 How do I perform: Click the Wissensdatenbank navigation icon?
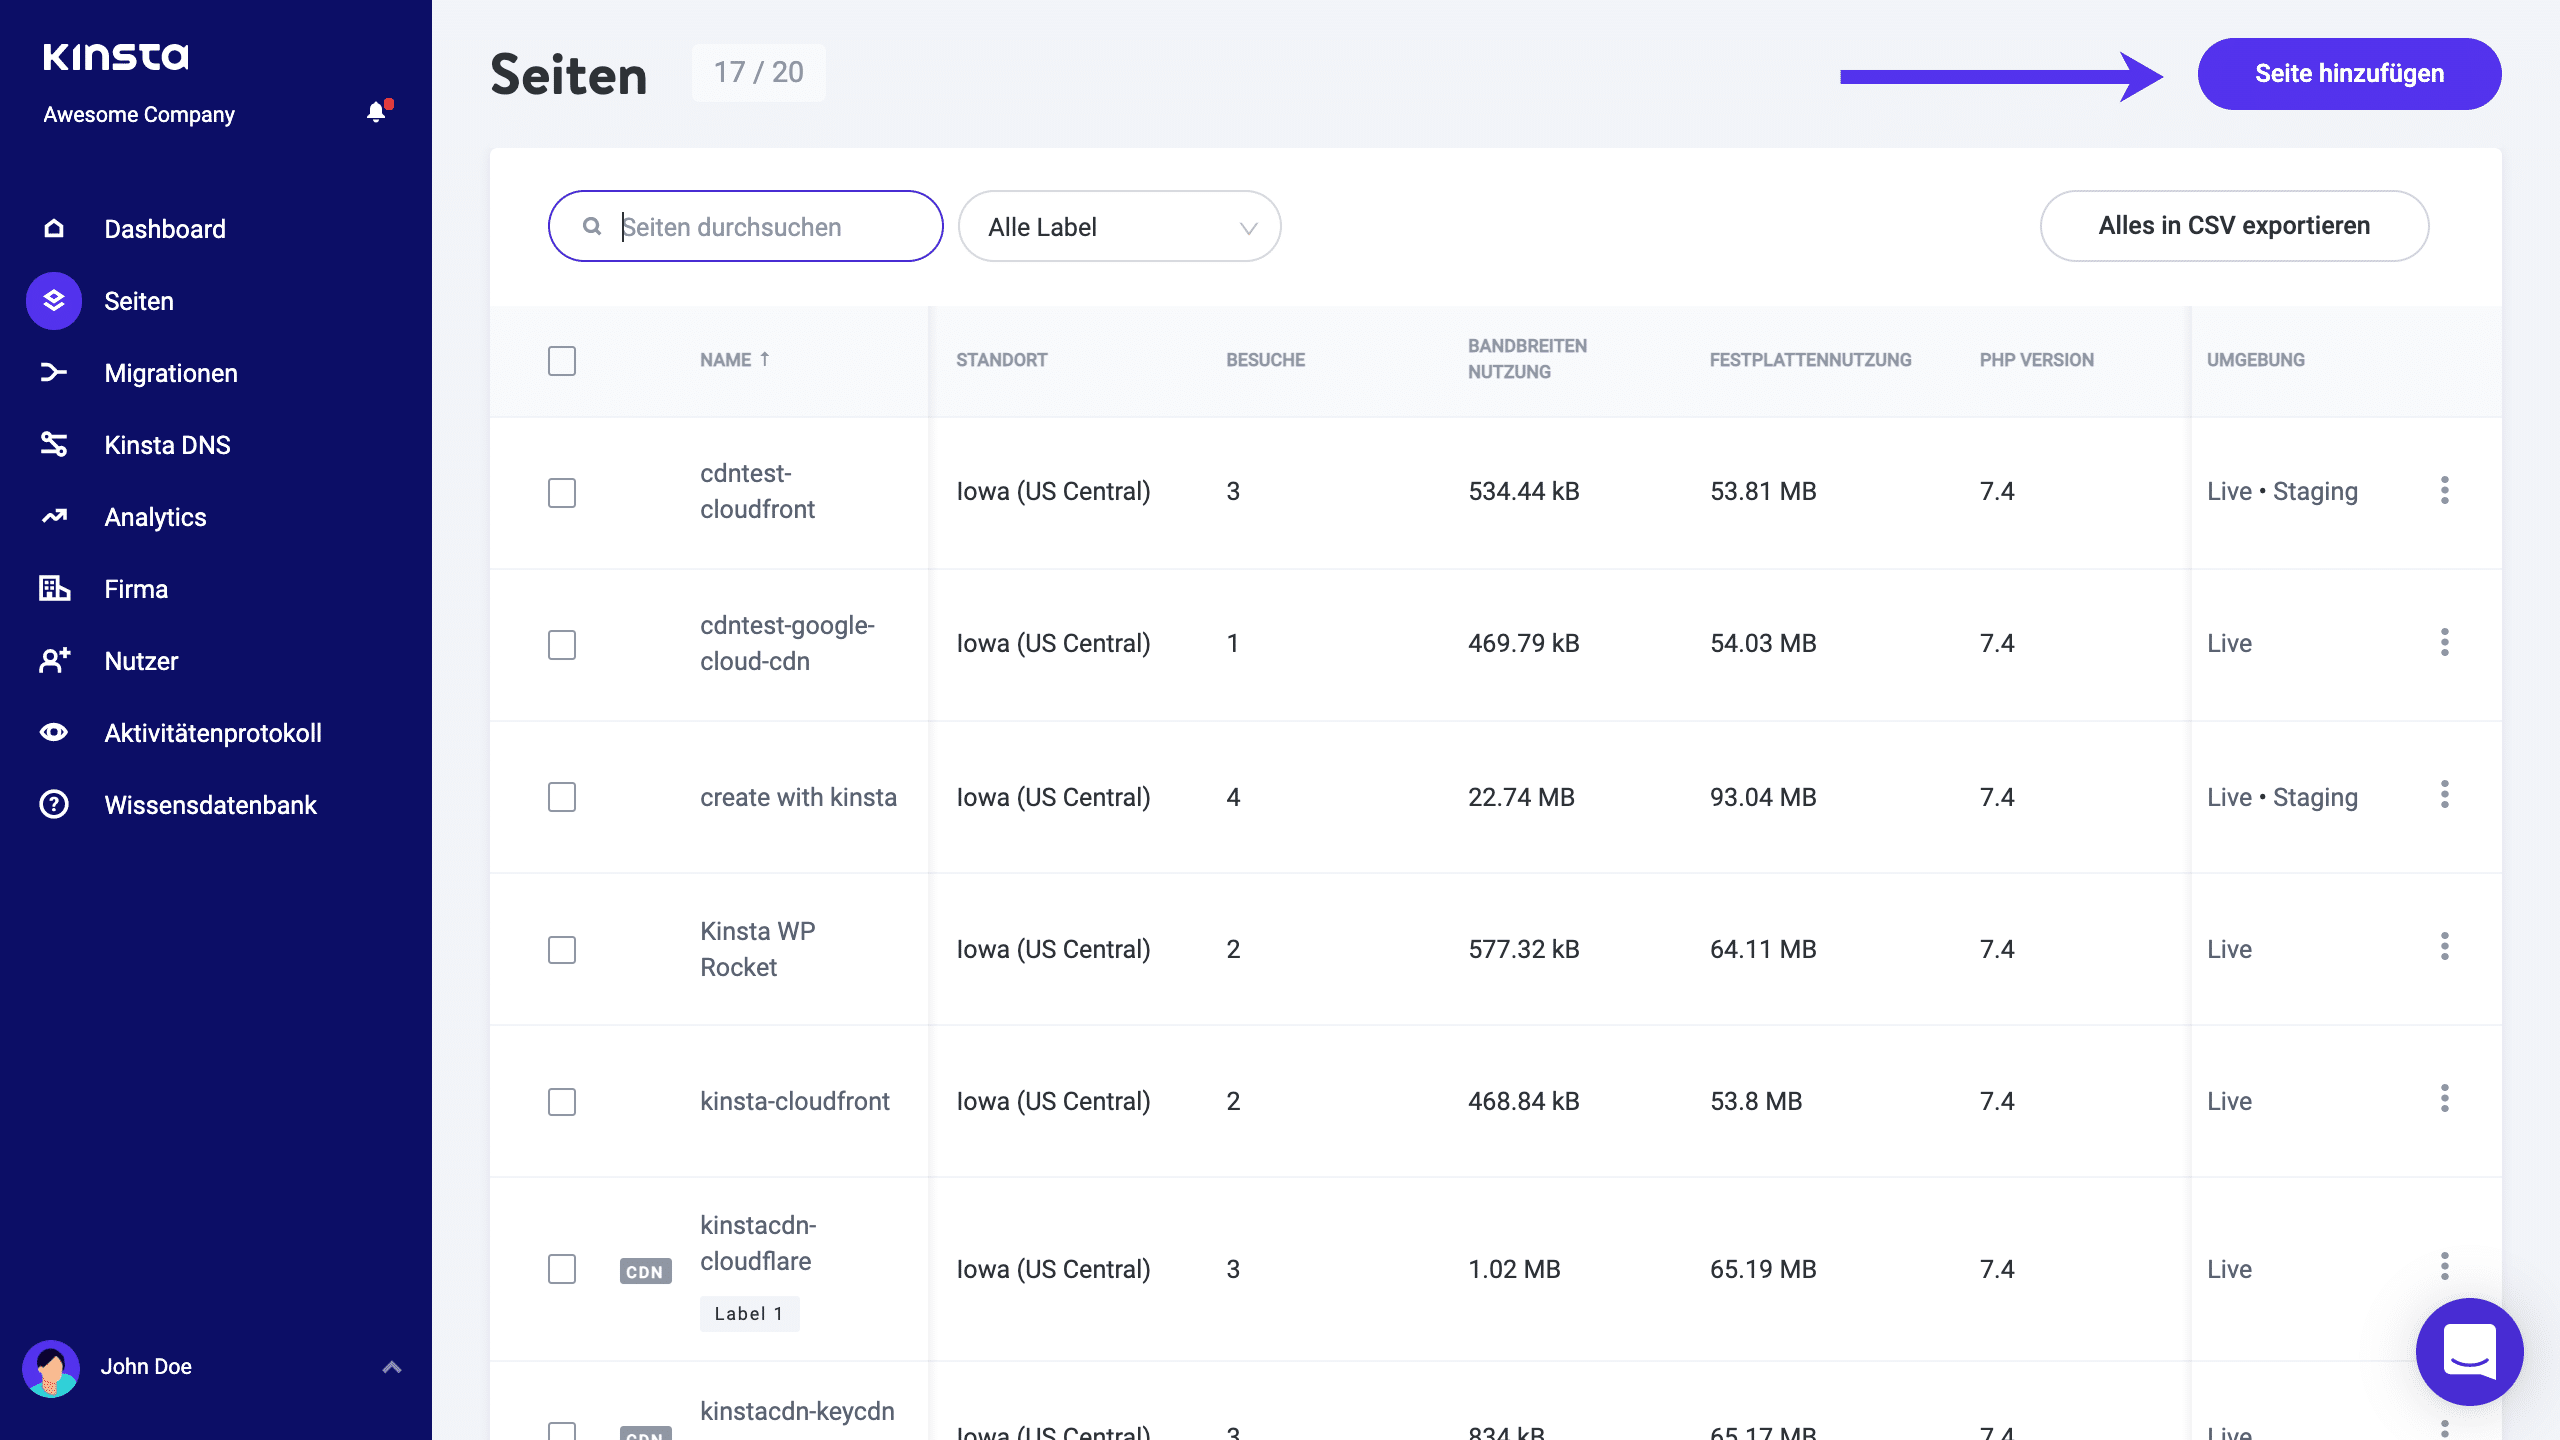(55, 805)
